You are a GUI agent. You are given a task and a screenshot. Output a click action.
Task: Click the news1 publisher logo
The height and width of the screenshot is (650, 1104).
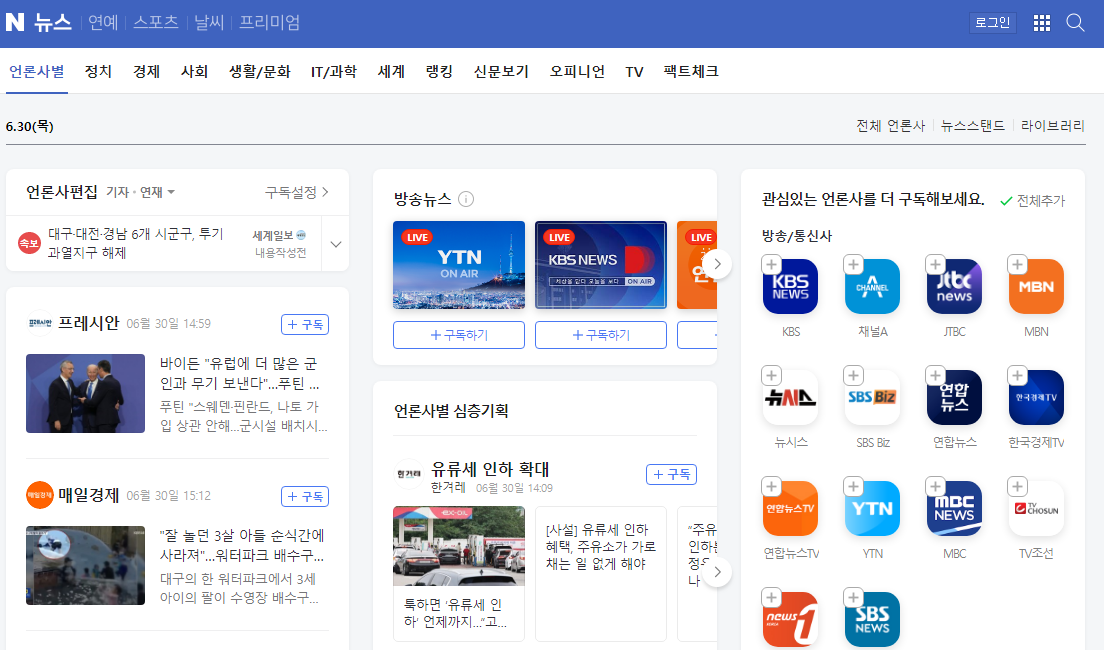[x=790, y=619]
